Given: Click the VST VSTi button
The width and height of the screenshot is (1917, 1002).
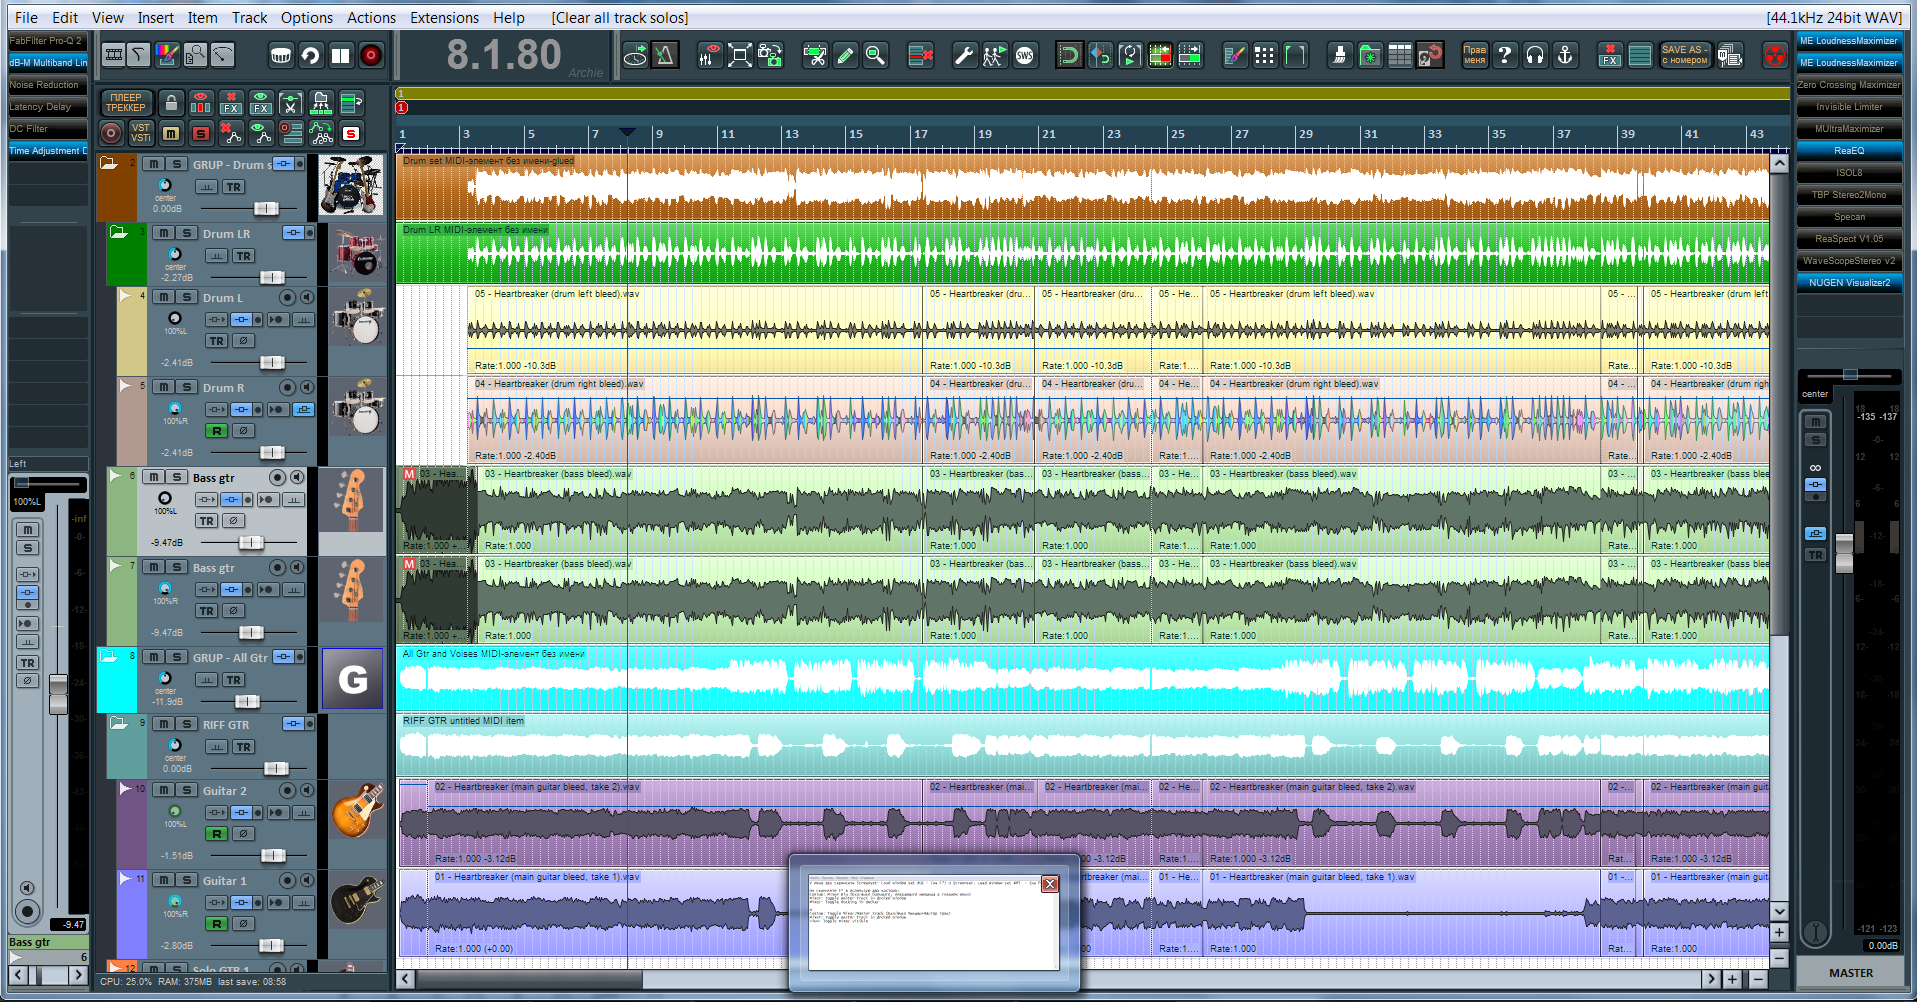Looking at the screenshot, I should click(x=141, y=133).
